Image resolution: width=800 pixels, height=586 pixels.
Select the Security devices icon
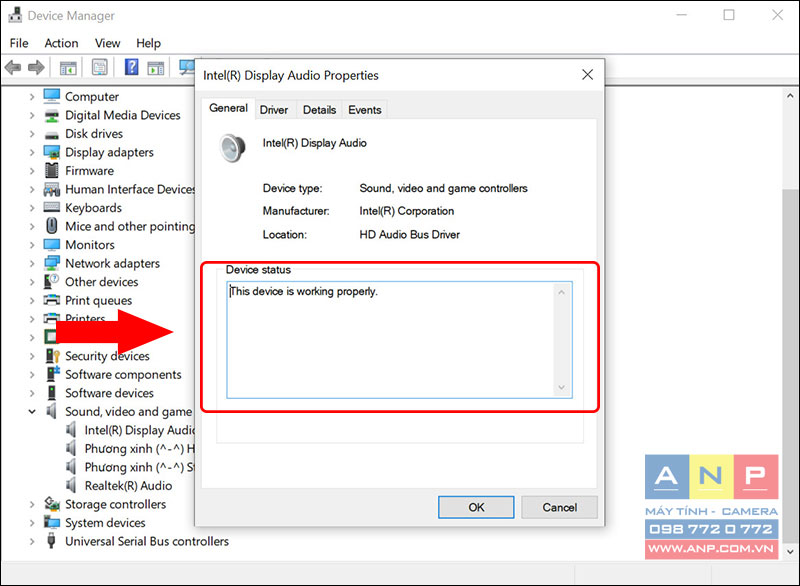click(53, 355)
